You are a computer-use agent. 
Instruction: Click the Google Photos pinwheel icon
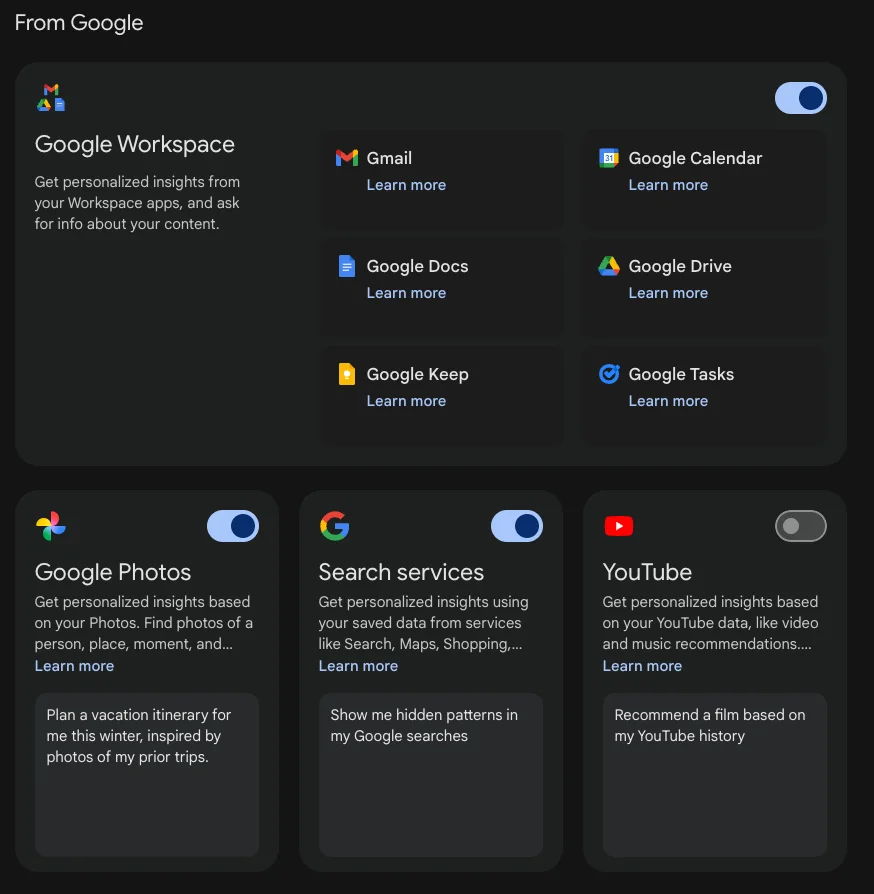pyautogui.click(x=51, y=526)
